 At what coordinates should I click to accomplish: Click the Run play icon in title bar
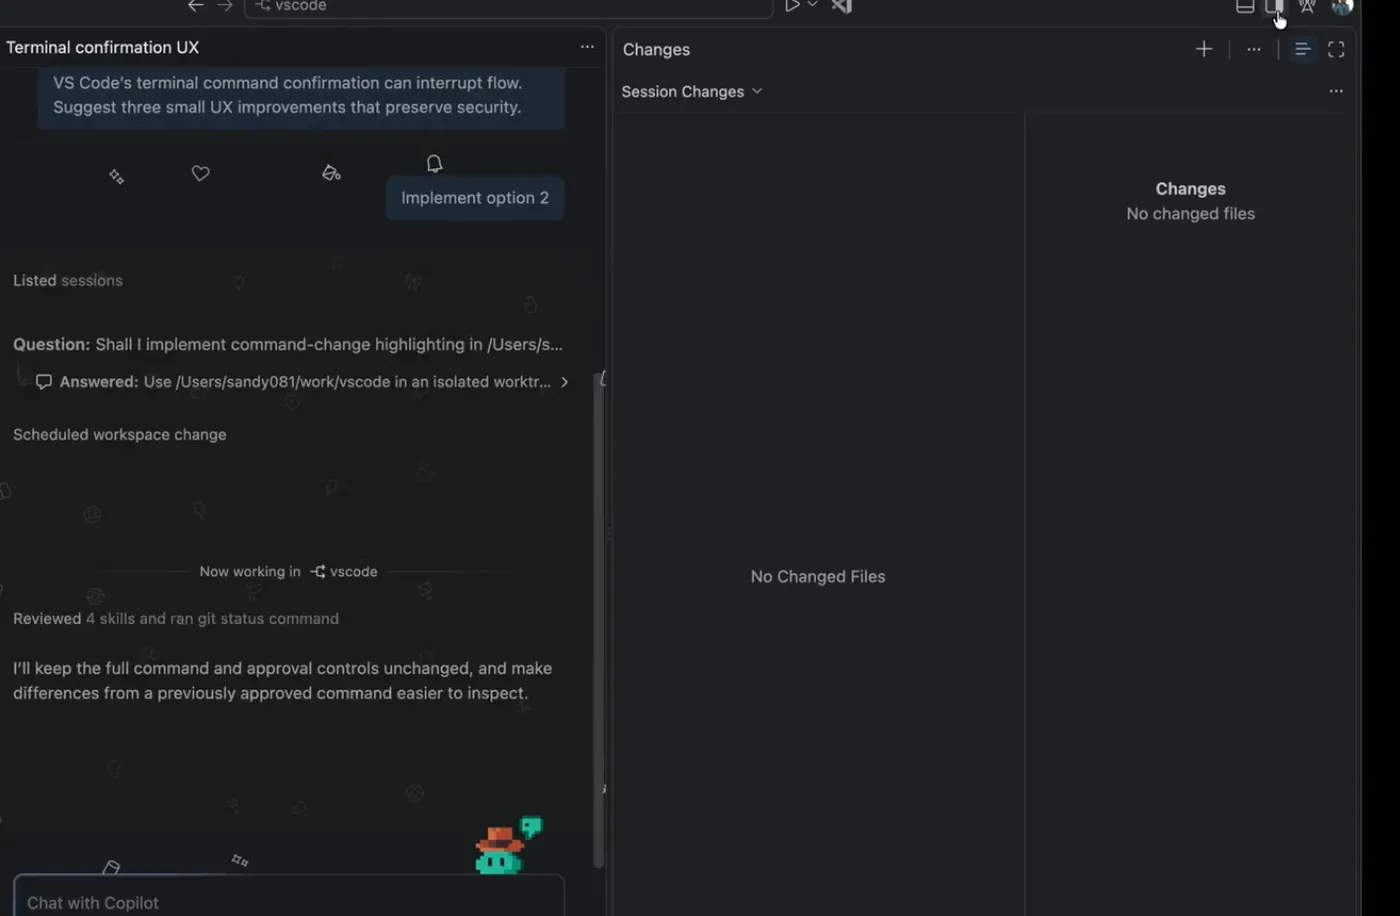[x=792, y=6]
